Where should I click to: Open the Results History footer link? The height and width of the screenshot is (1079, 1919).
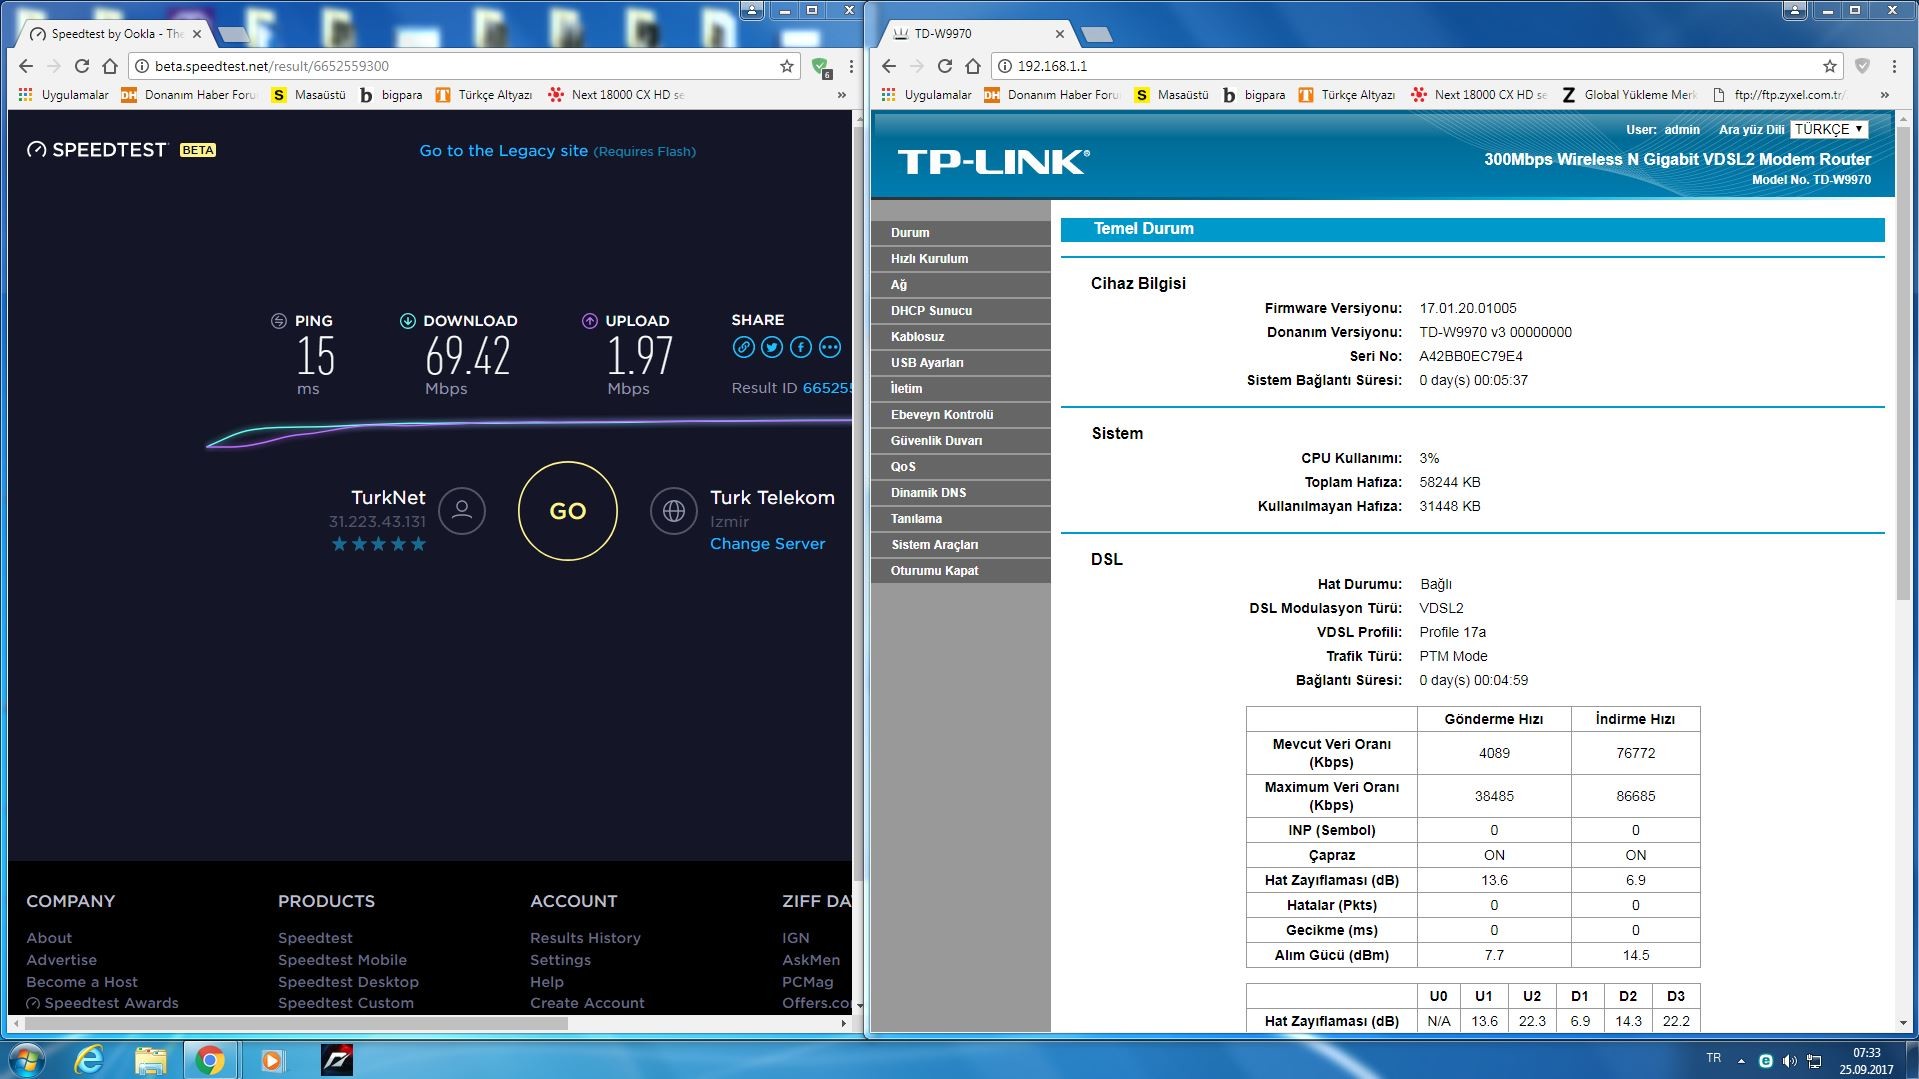[x=585, y=938]
